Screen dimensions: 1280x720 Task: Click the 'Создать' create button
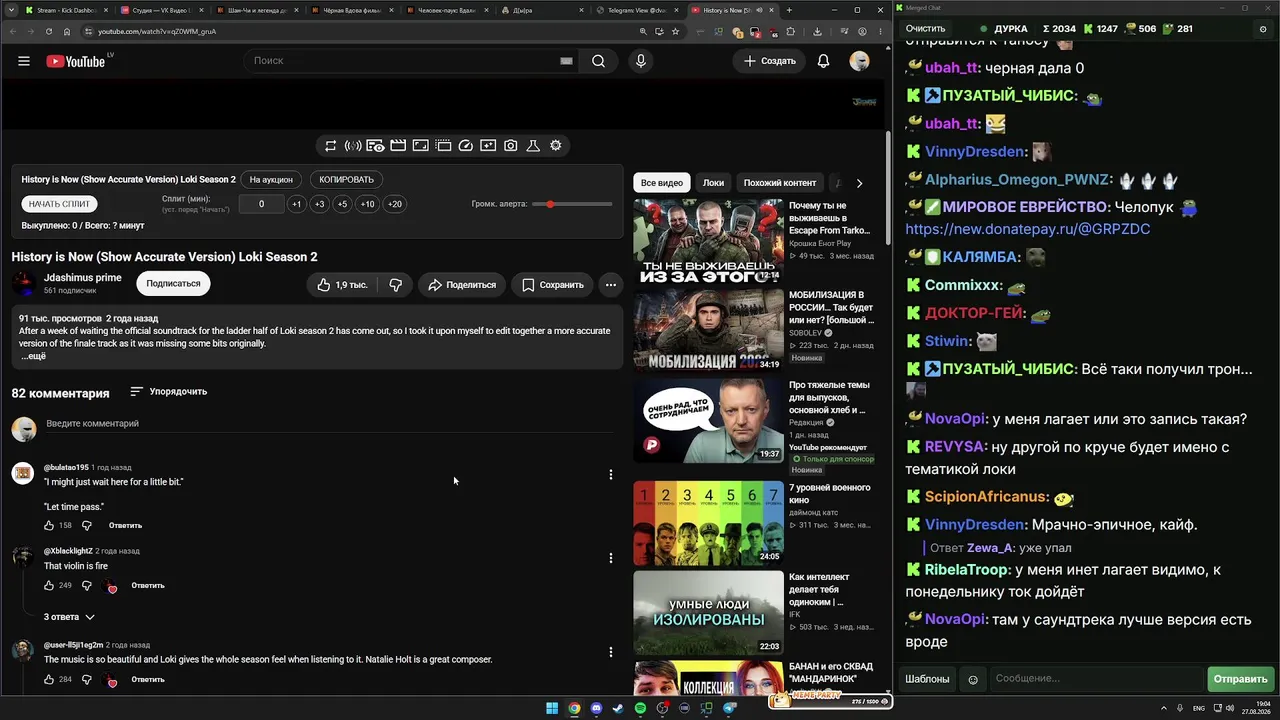click(x=770, y=61)
